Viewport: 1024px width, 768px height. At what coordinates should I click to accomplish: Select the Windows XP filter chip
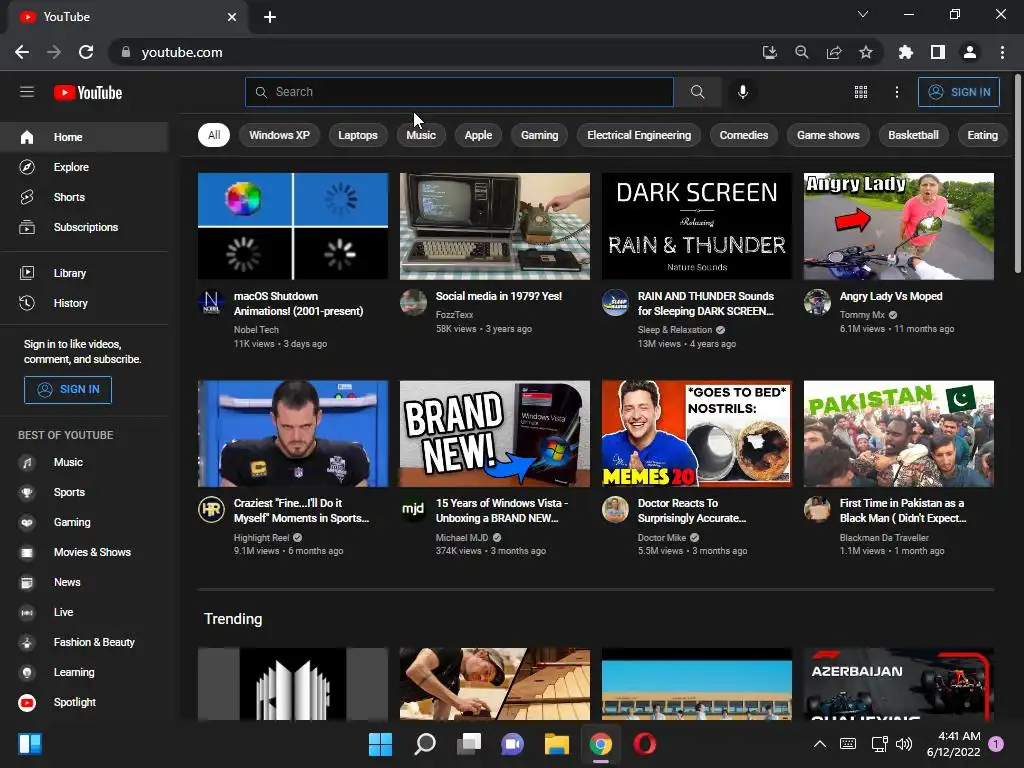(x=280, y=135)
